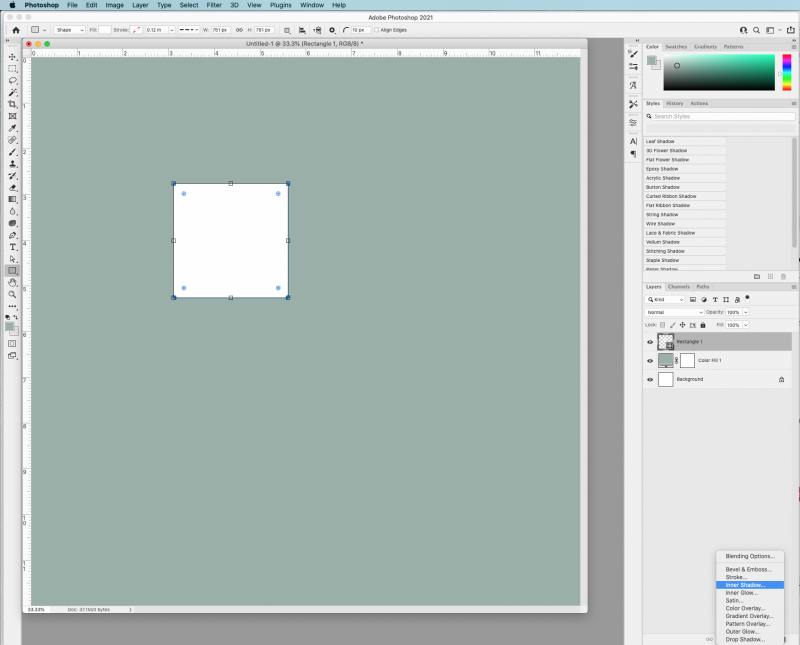Screen dimensions: 800x645
Task: Apply the Vellum Shadow style
Action: 685,242
